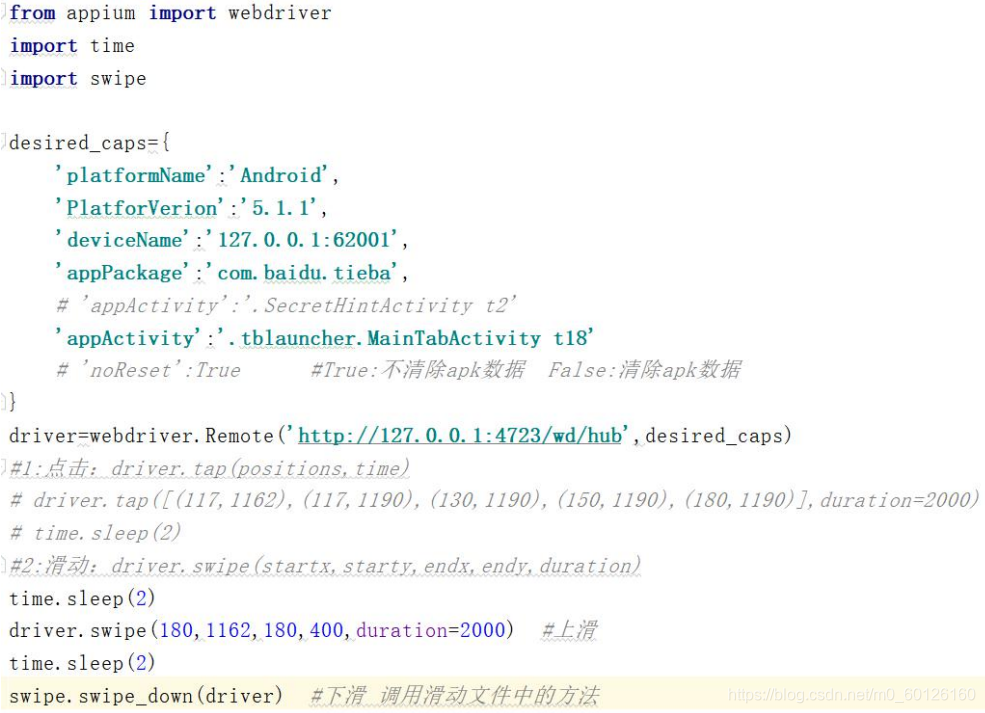Click the 'PlatforVerion' dictionary key
Viewport: 985px width, 713px height.
[x=138, y=207]
